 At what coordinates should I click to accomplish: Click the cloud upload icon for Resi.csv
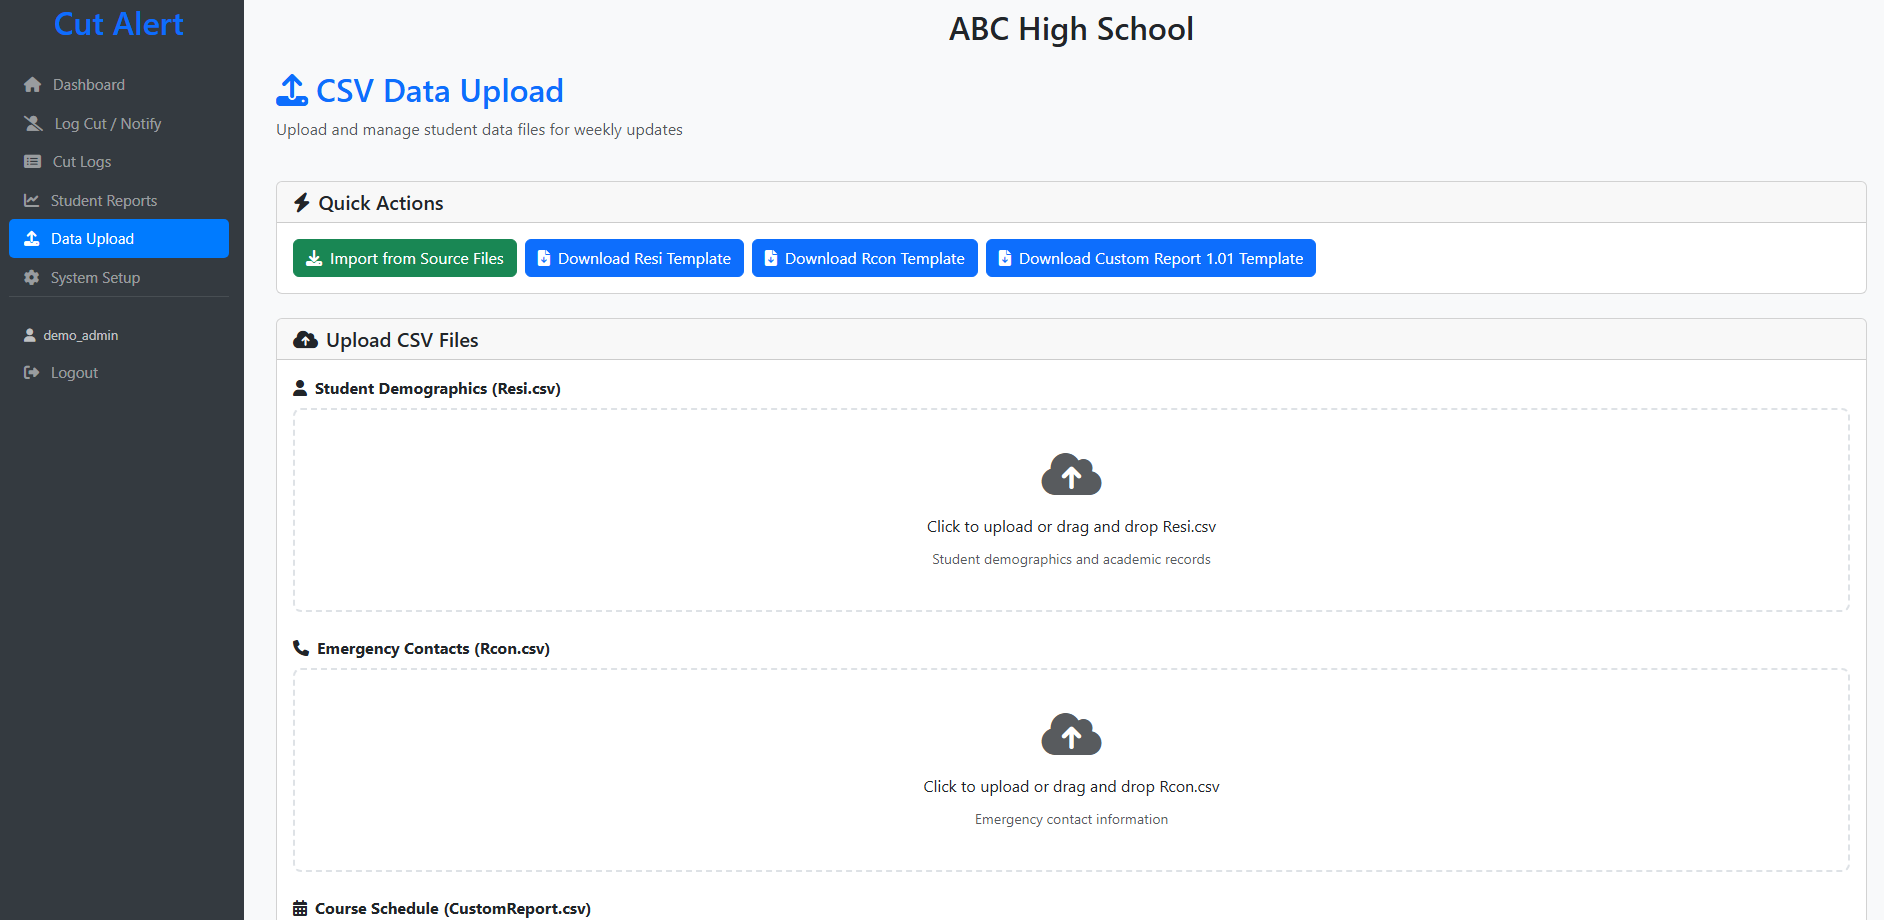click(1071, 475)
